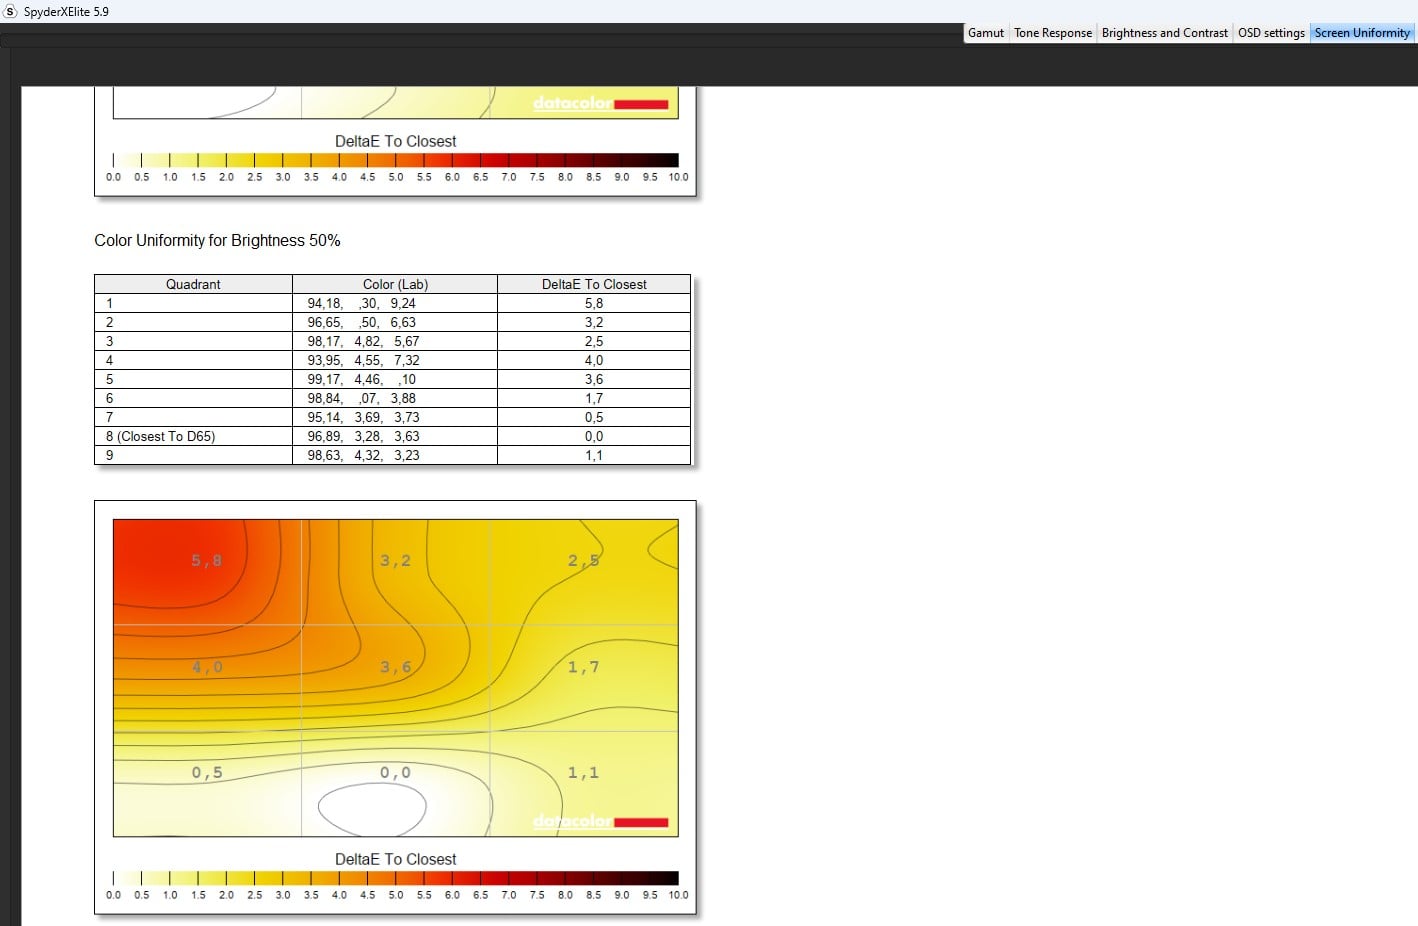The width and height of the screenshot is (1418, 926).
Task: Click the Screen Uniformity tab
Action: [x=1361, y=33]
